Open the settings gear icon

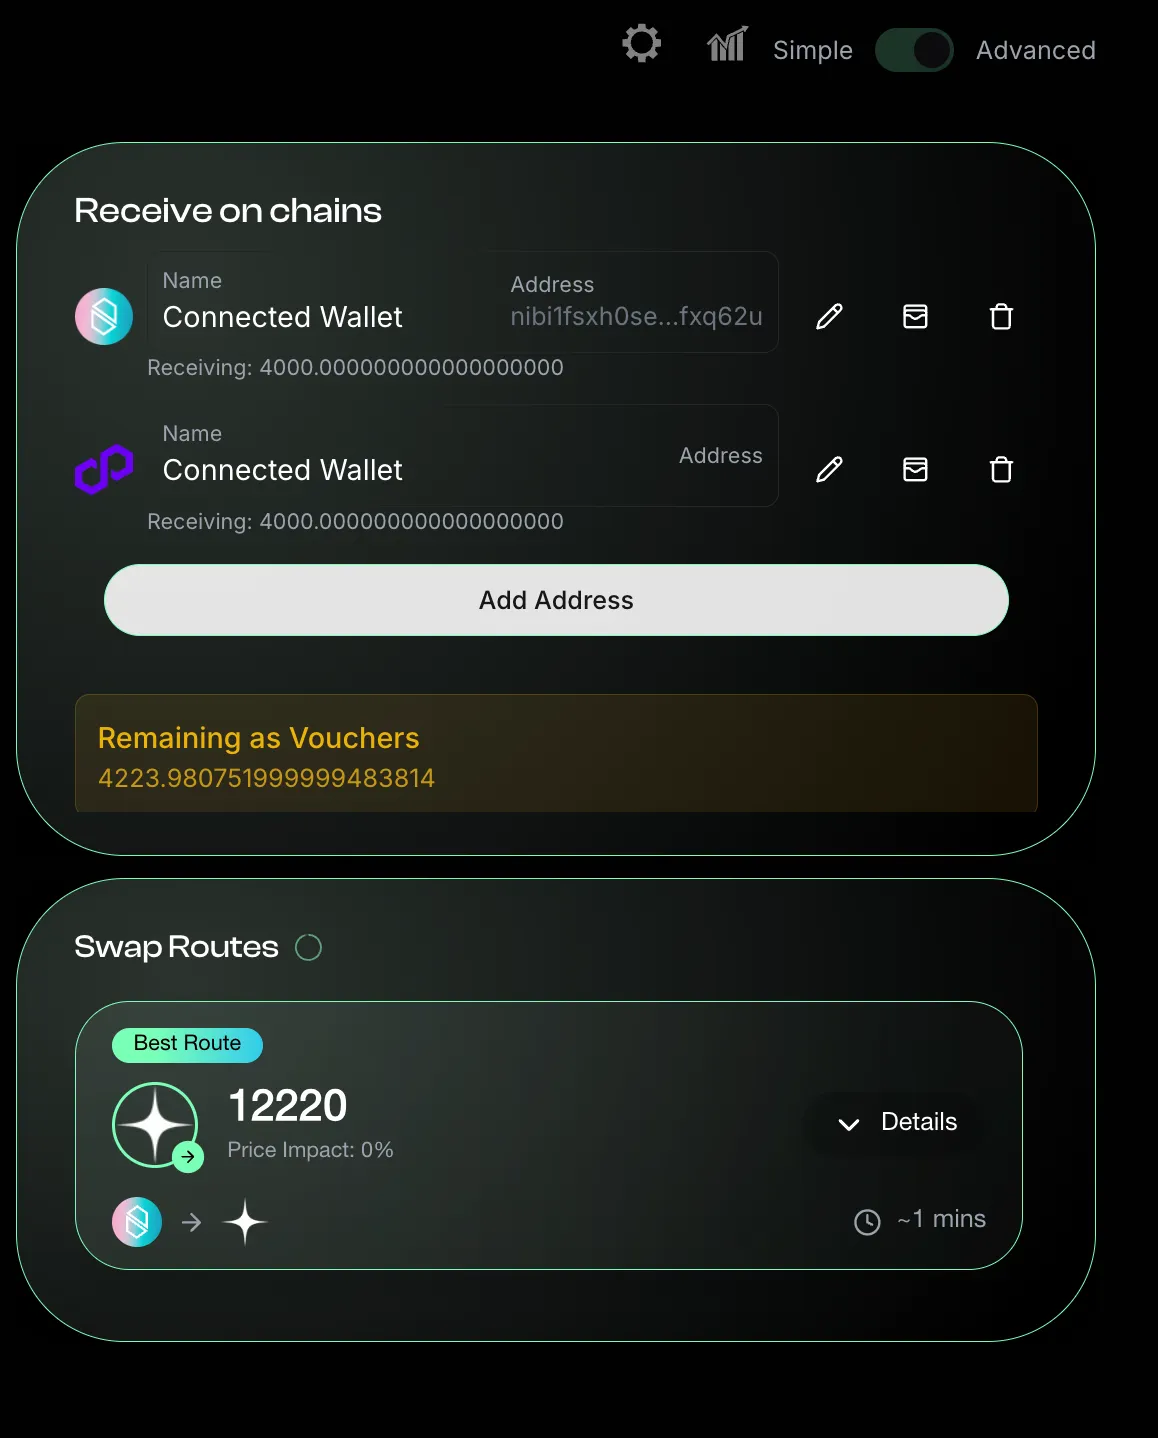[x=641, y=43]
